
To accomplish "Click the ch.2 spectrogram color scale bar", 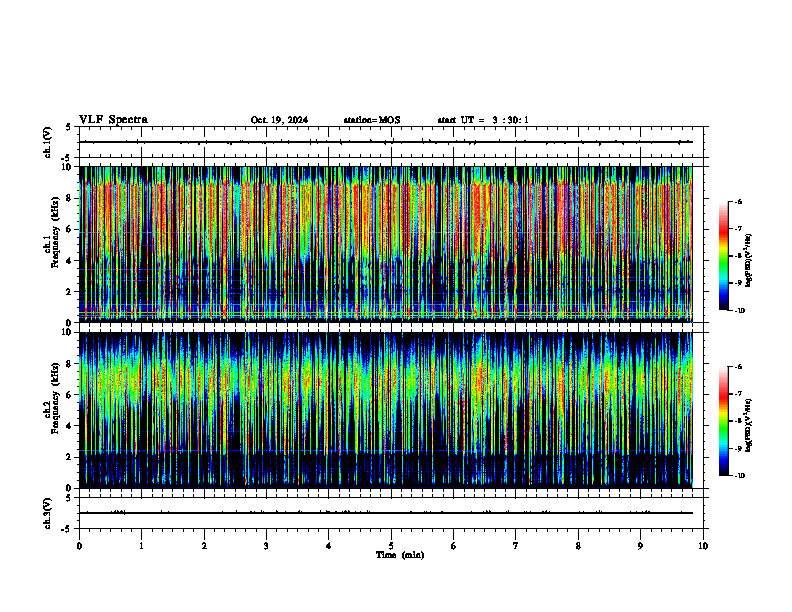I will (x=724, y=421).
